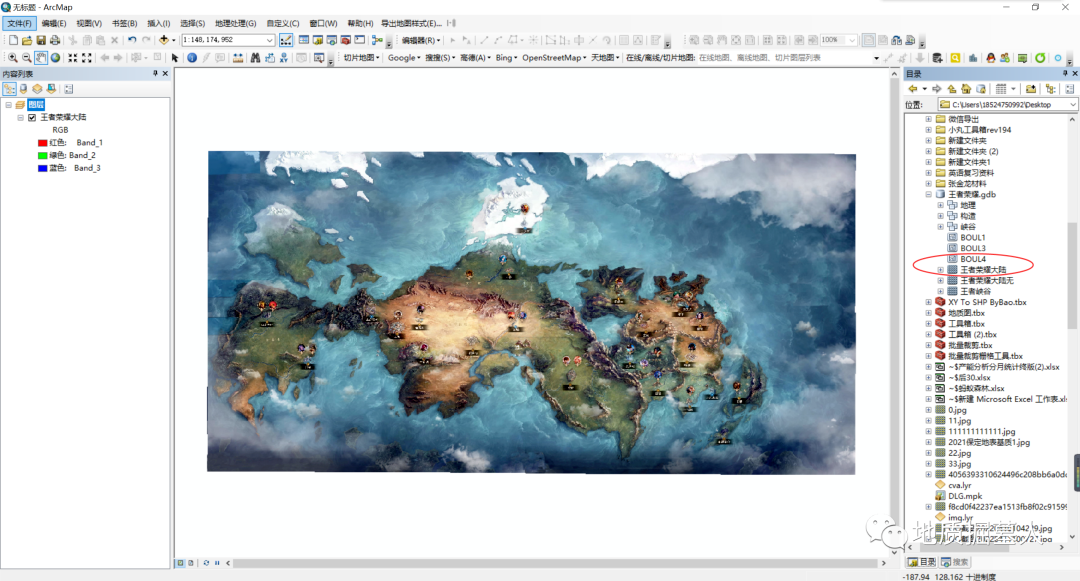Go up one level in Catalog
Image resolution: width=1080 pixels, height=581 pixels.
pyautogui.click(x=952, y=89)
